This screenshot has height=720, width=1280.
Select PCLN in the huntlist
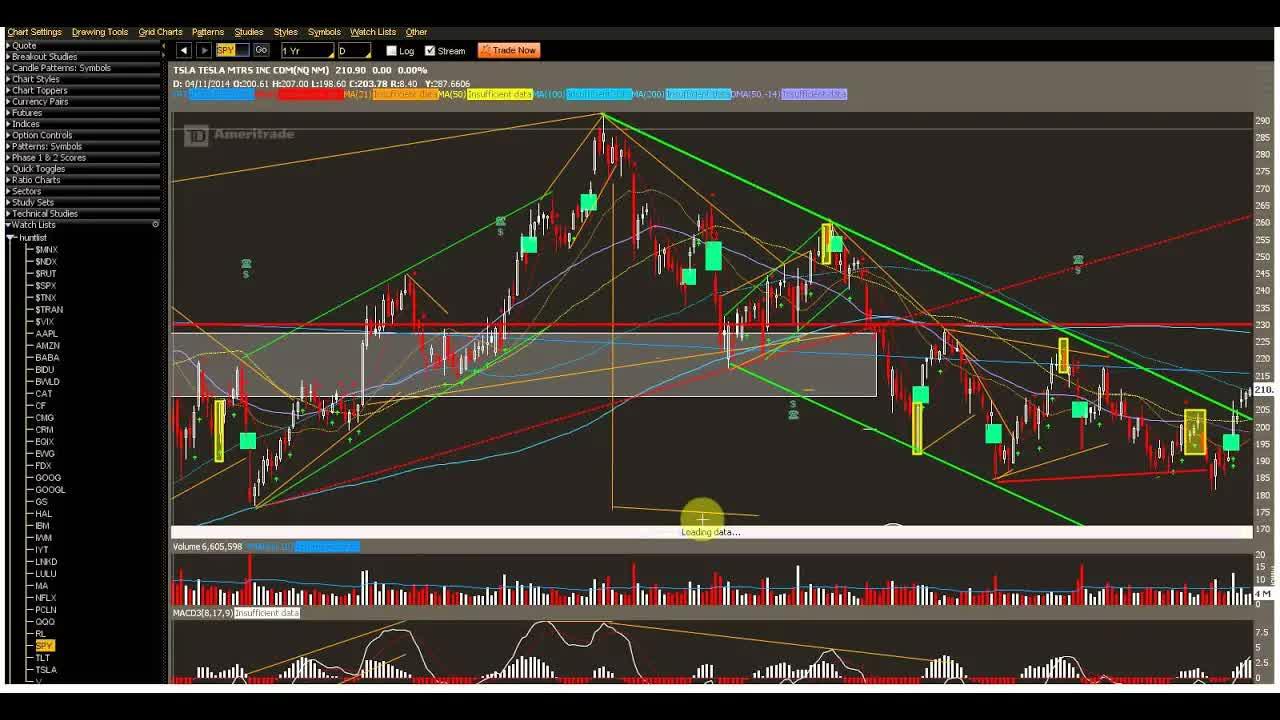click(x=45, y=610)
